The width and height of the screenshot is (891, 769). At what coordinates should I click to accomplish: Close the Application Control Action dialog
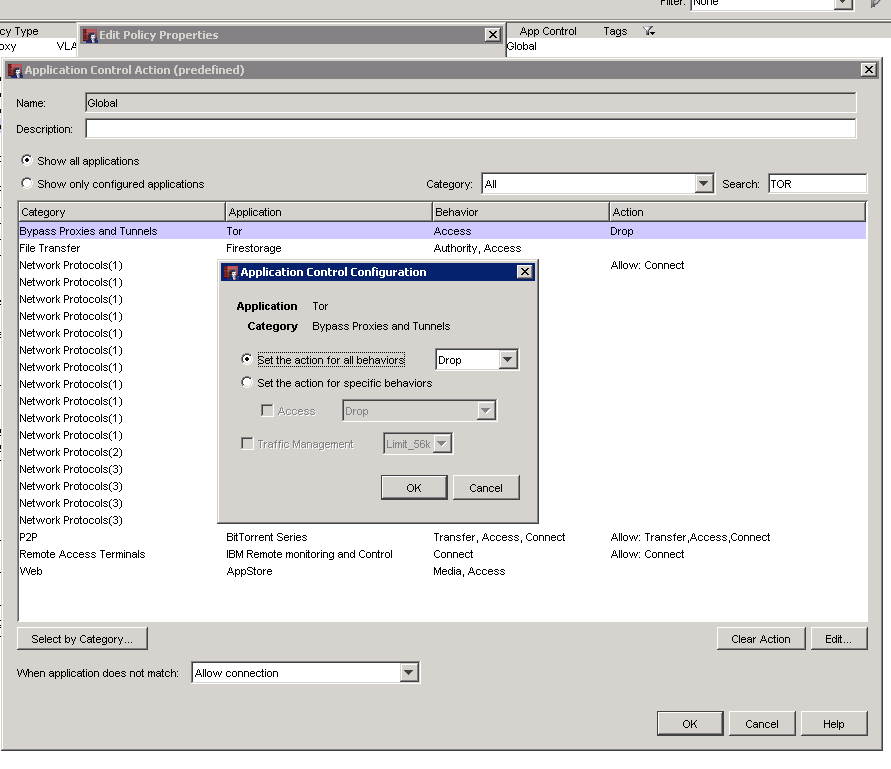tap(867, 70)
